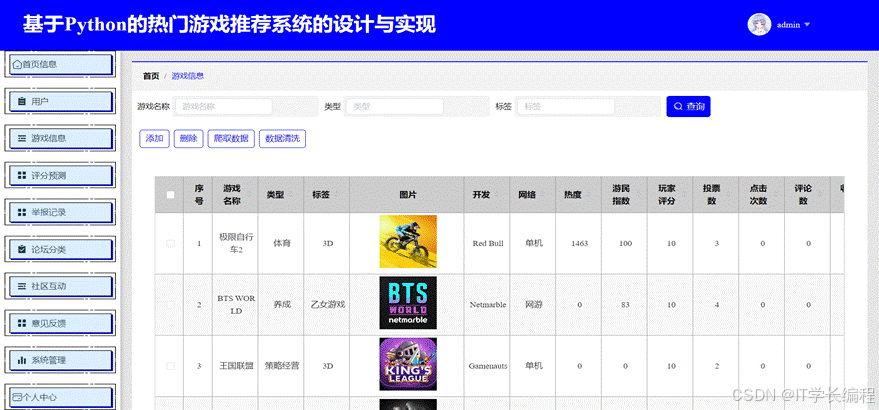
Task: Click the 'Gamenauts' developer cell
Action: point(488,366)
